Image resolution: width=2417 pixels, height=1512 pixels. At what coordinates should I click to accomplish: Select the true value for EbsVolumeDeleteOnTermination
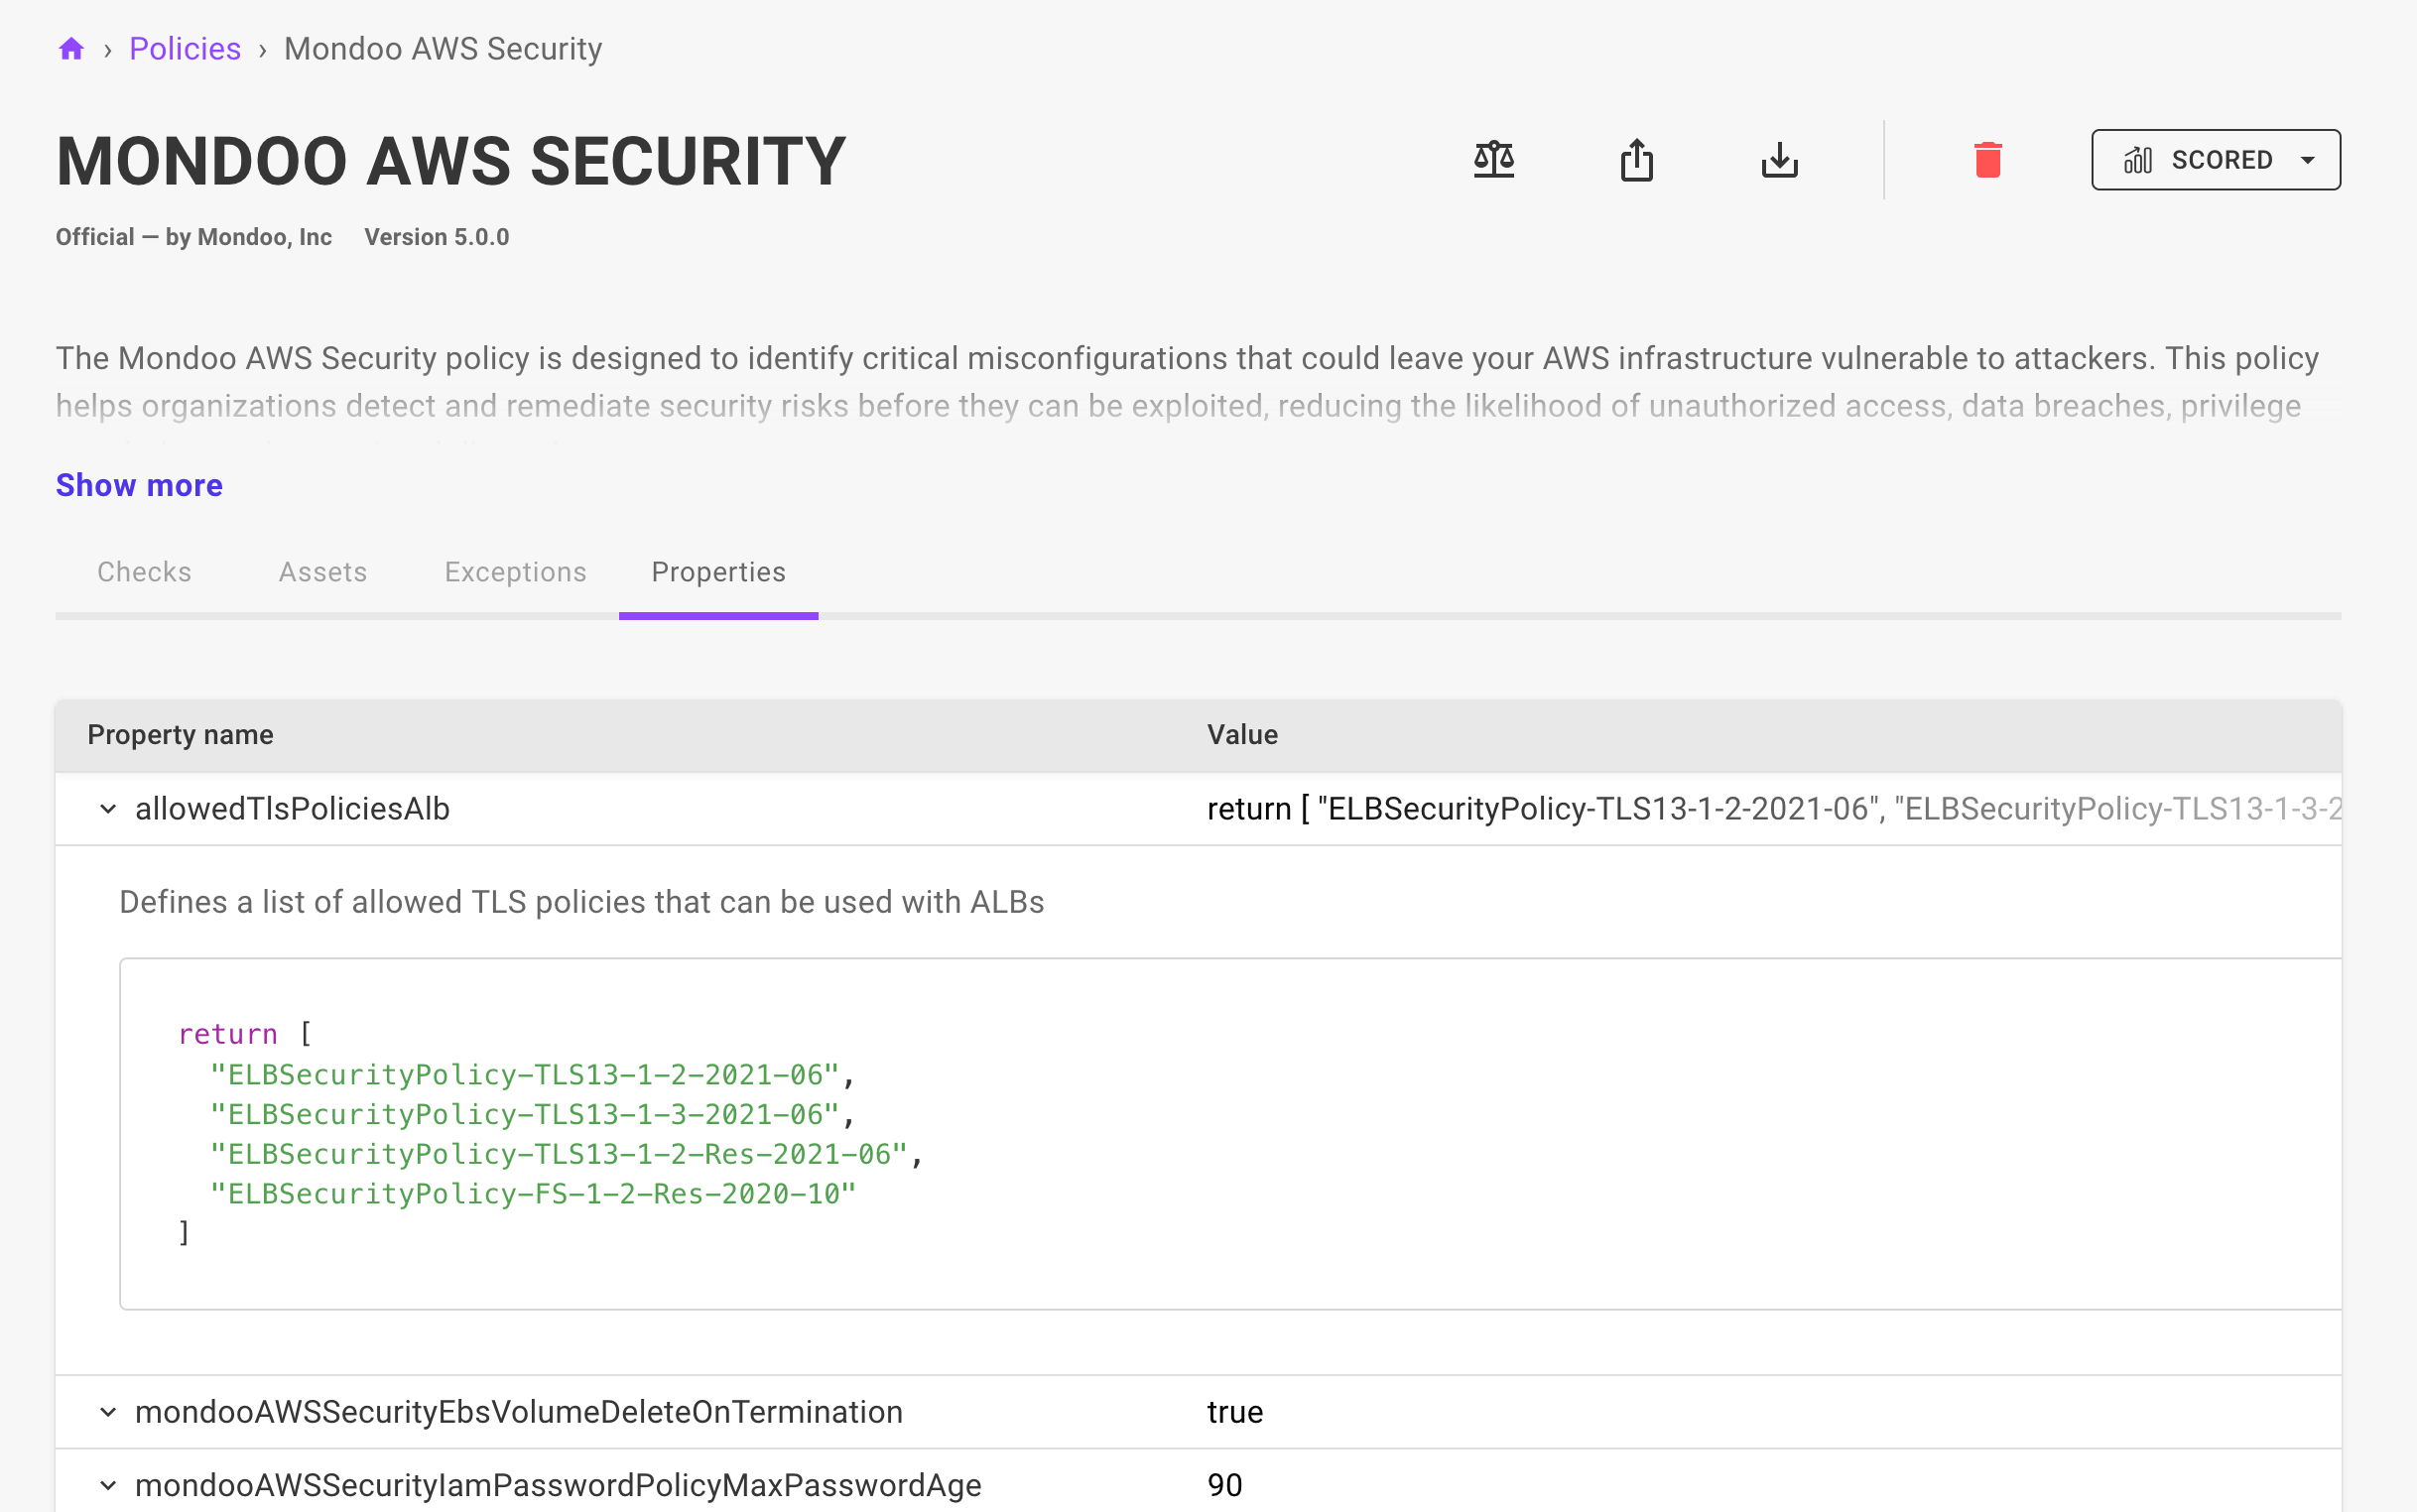1234,1411
